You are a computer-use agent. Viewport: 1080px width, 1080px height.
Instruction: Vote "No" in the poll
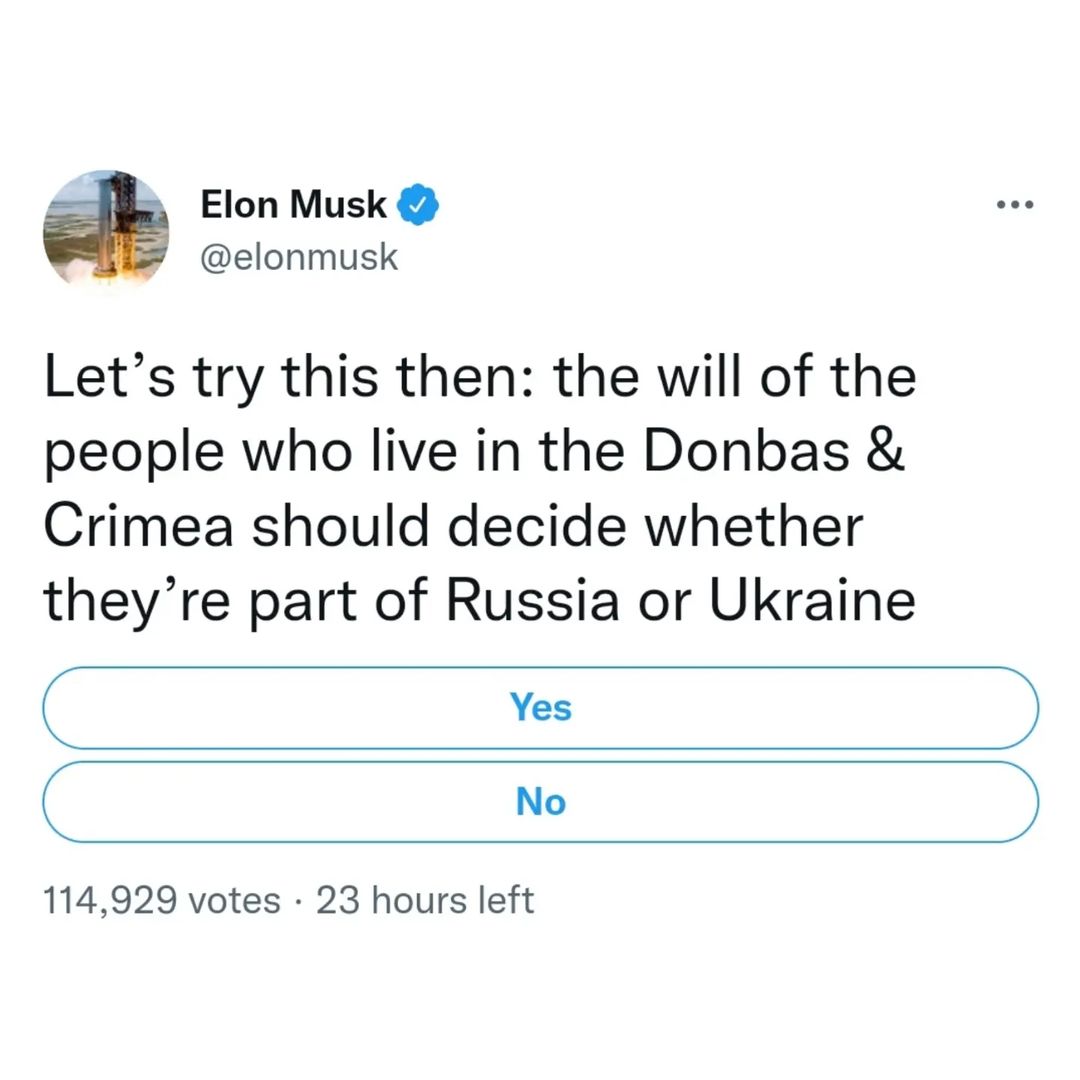540,801
